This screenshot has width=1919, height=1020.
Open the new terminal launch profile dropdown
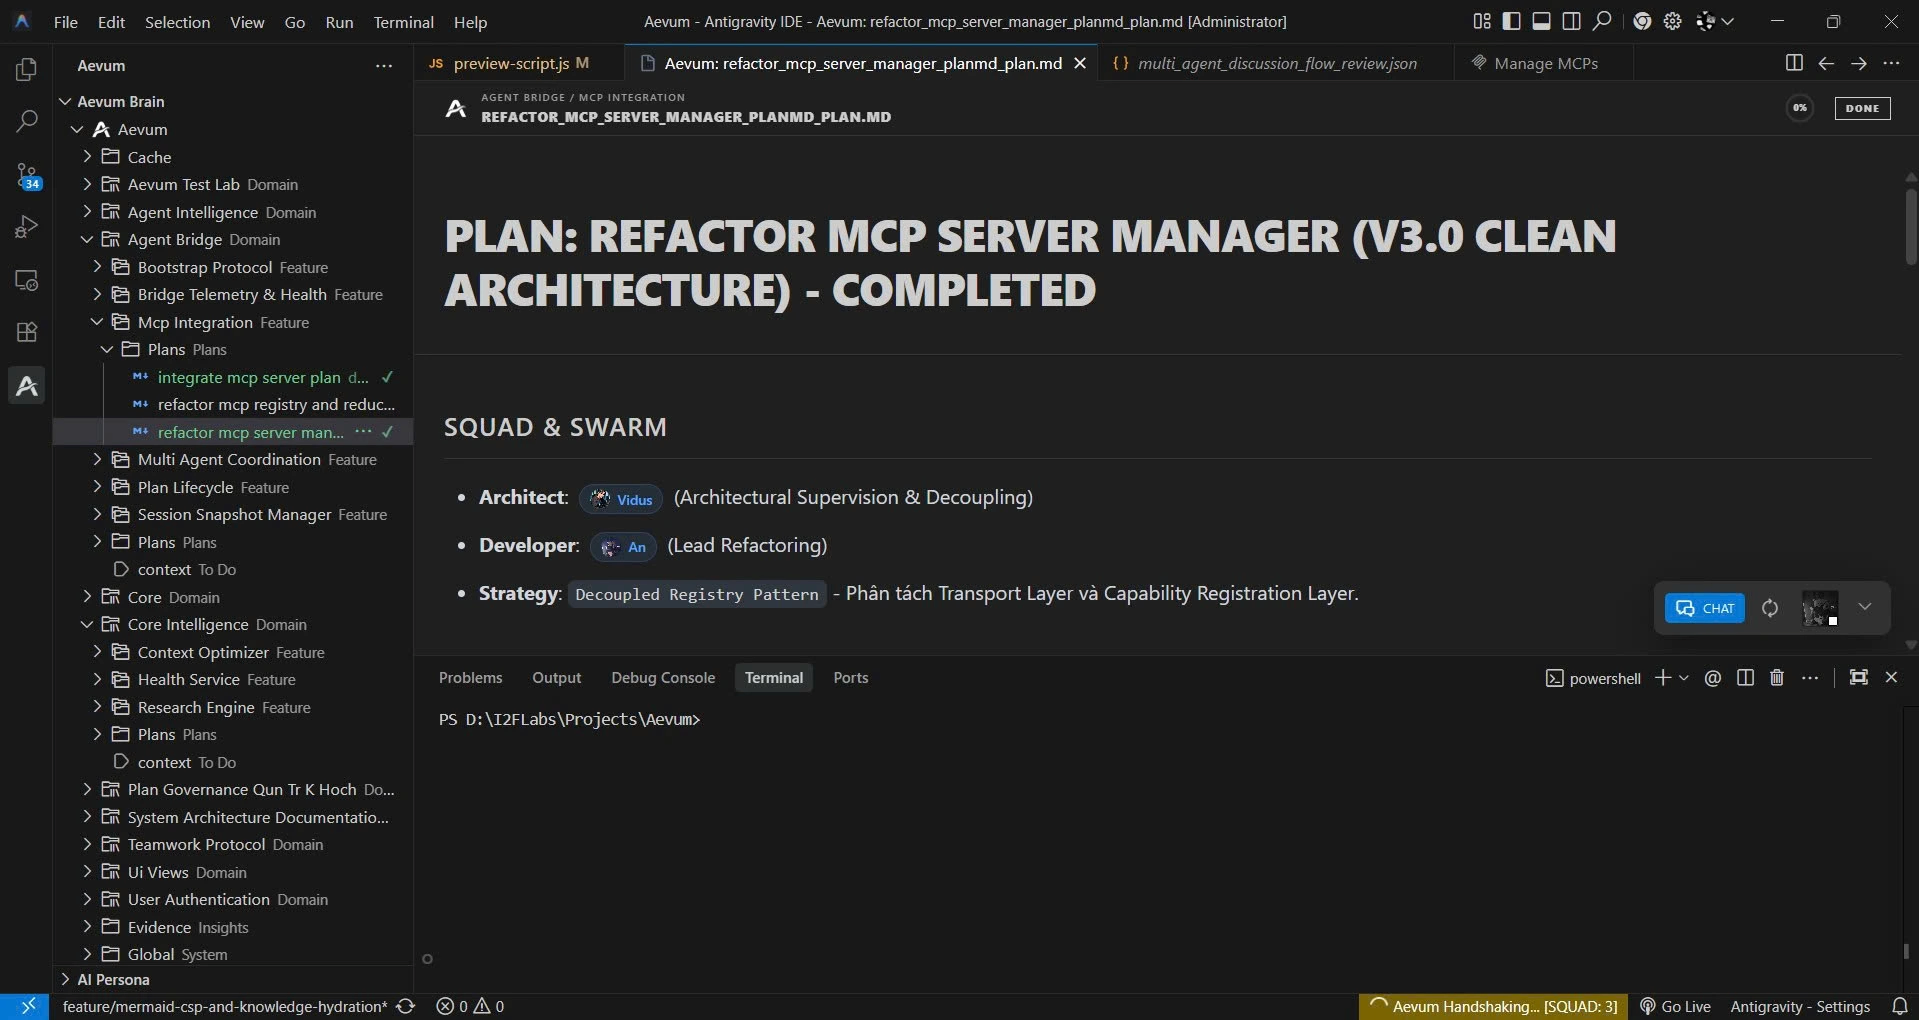pyautogui.click(x=1684, y=678)
